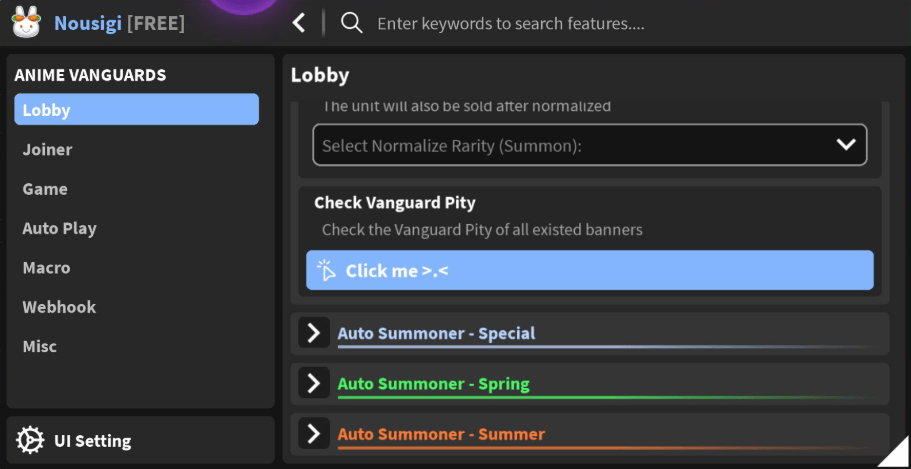Expand the Auto Summoner - Spring section

tap(314, 383)
